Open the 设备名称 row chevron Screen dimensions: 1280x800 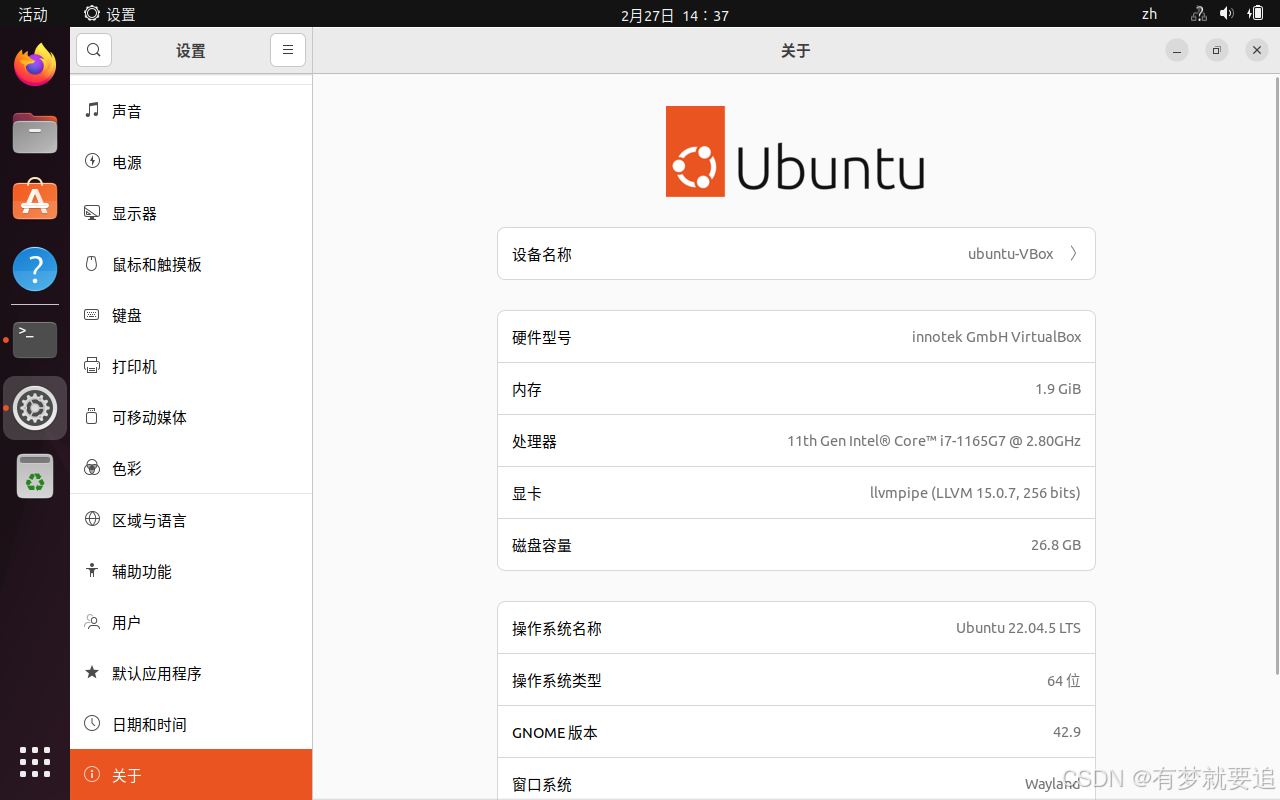[1073, 253]
